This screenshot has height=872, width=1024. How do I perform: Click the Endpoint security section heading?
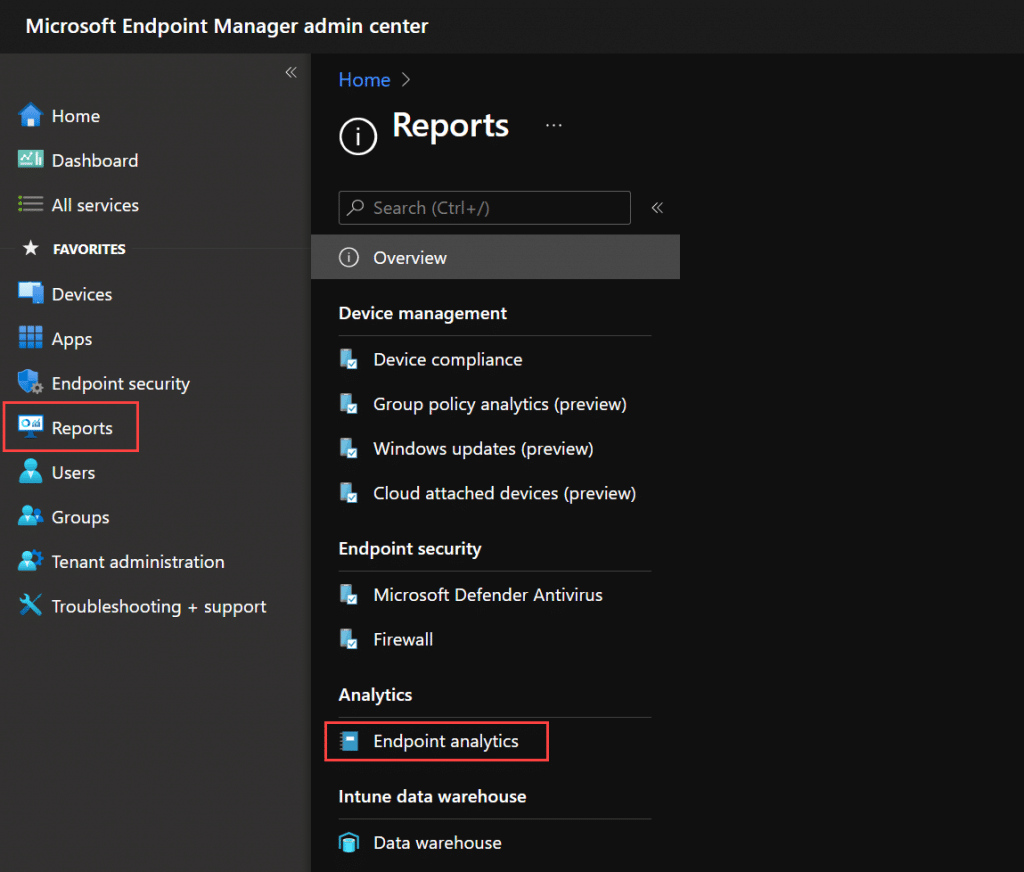(409, 548)
